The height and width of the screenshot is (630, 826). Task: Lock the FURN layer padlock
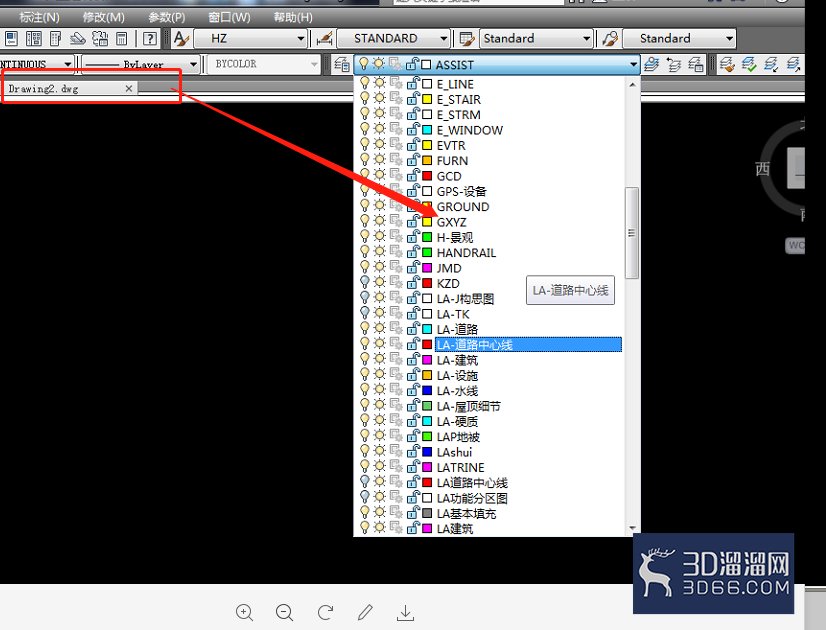pos(413,160)
